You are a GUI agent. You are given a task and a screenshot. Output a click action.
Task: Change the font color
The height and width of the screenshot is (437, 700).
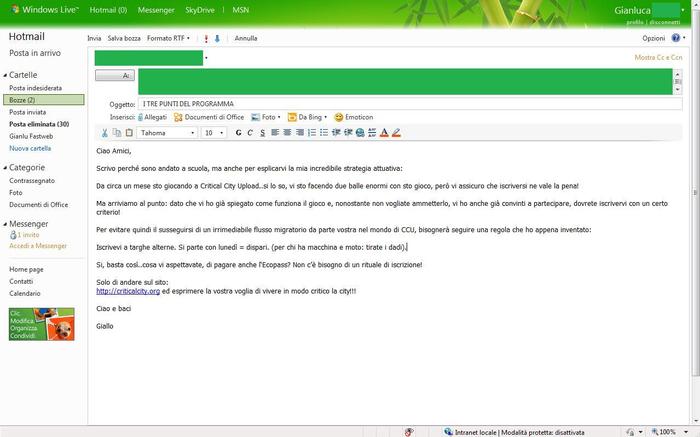click(x=384, y=133)
